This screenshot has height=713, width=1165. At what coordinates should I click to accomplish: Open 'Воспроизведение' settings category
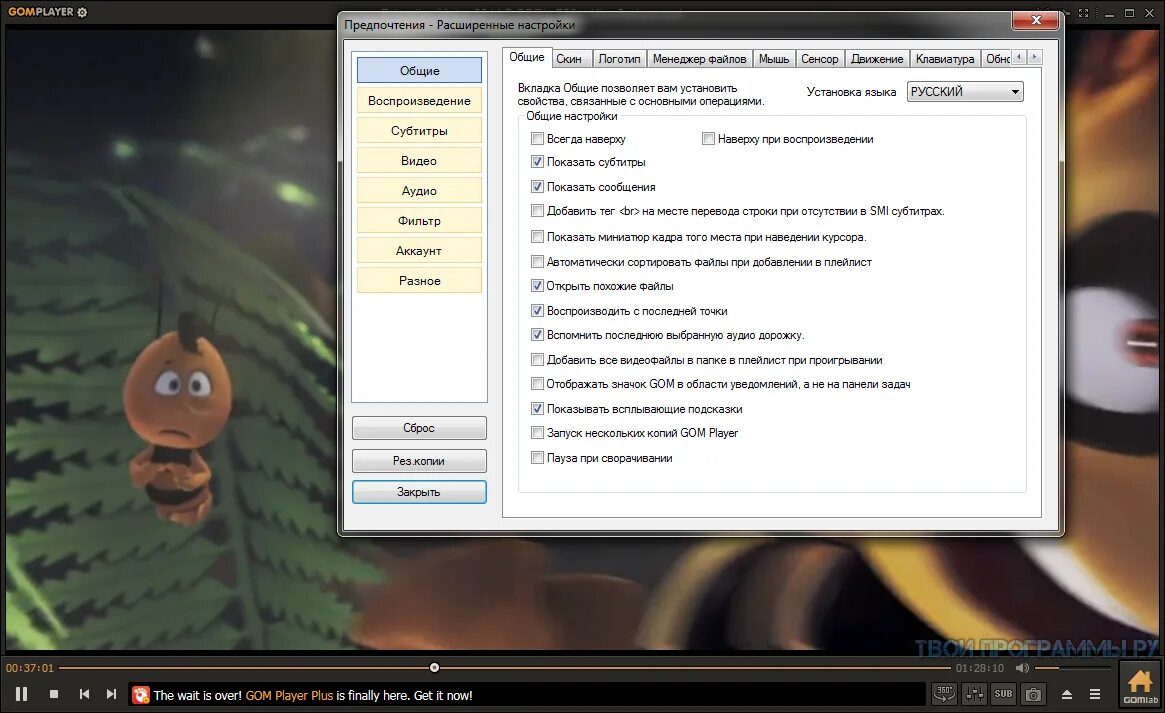pyautogui.click(x=419, y=100)
